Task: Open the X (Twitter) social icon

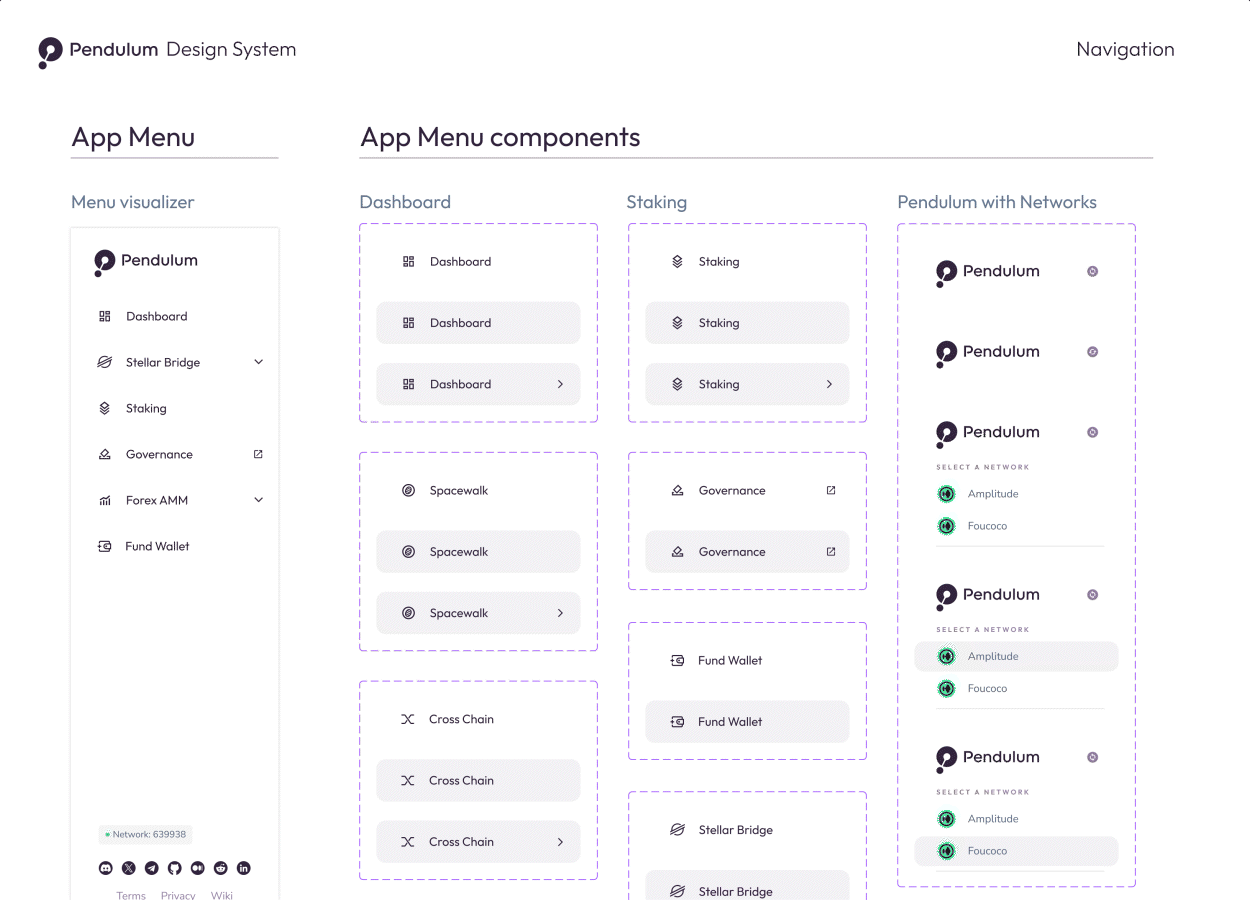Action: [x=129, y=868]
